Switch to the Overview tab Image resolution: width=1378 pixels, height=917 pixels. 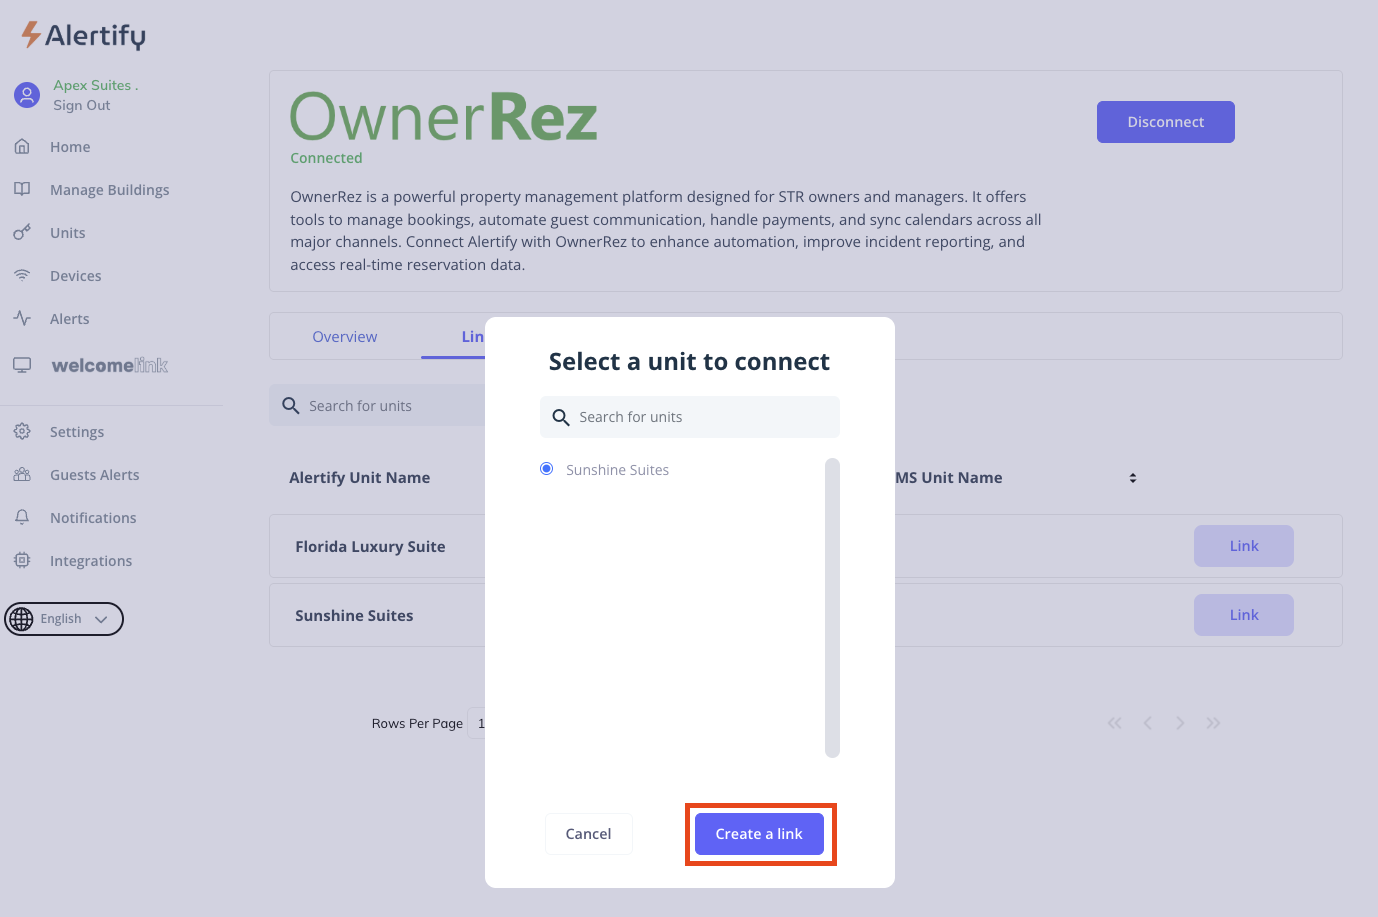pos(344,337)
